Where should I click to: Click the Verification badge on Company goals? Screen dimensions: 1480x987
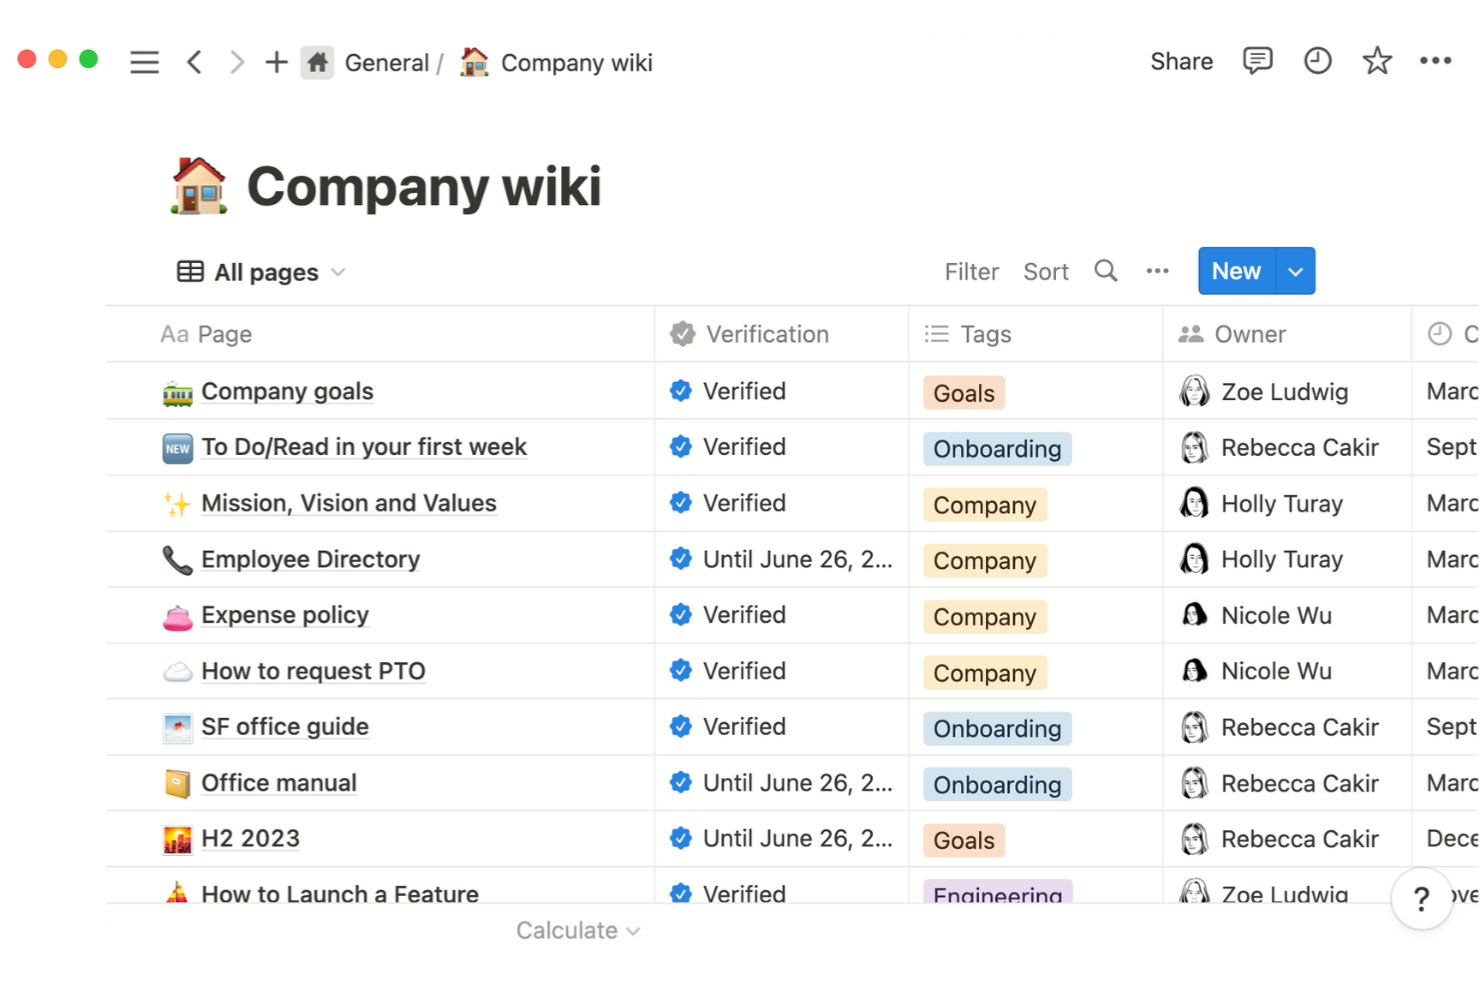pos(681,391)
